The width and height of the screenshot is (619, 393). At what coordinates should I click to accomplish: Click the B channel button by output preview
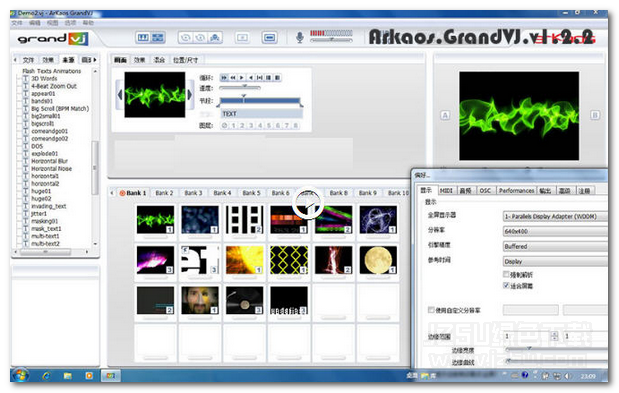pos(595,115)
